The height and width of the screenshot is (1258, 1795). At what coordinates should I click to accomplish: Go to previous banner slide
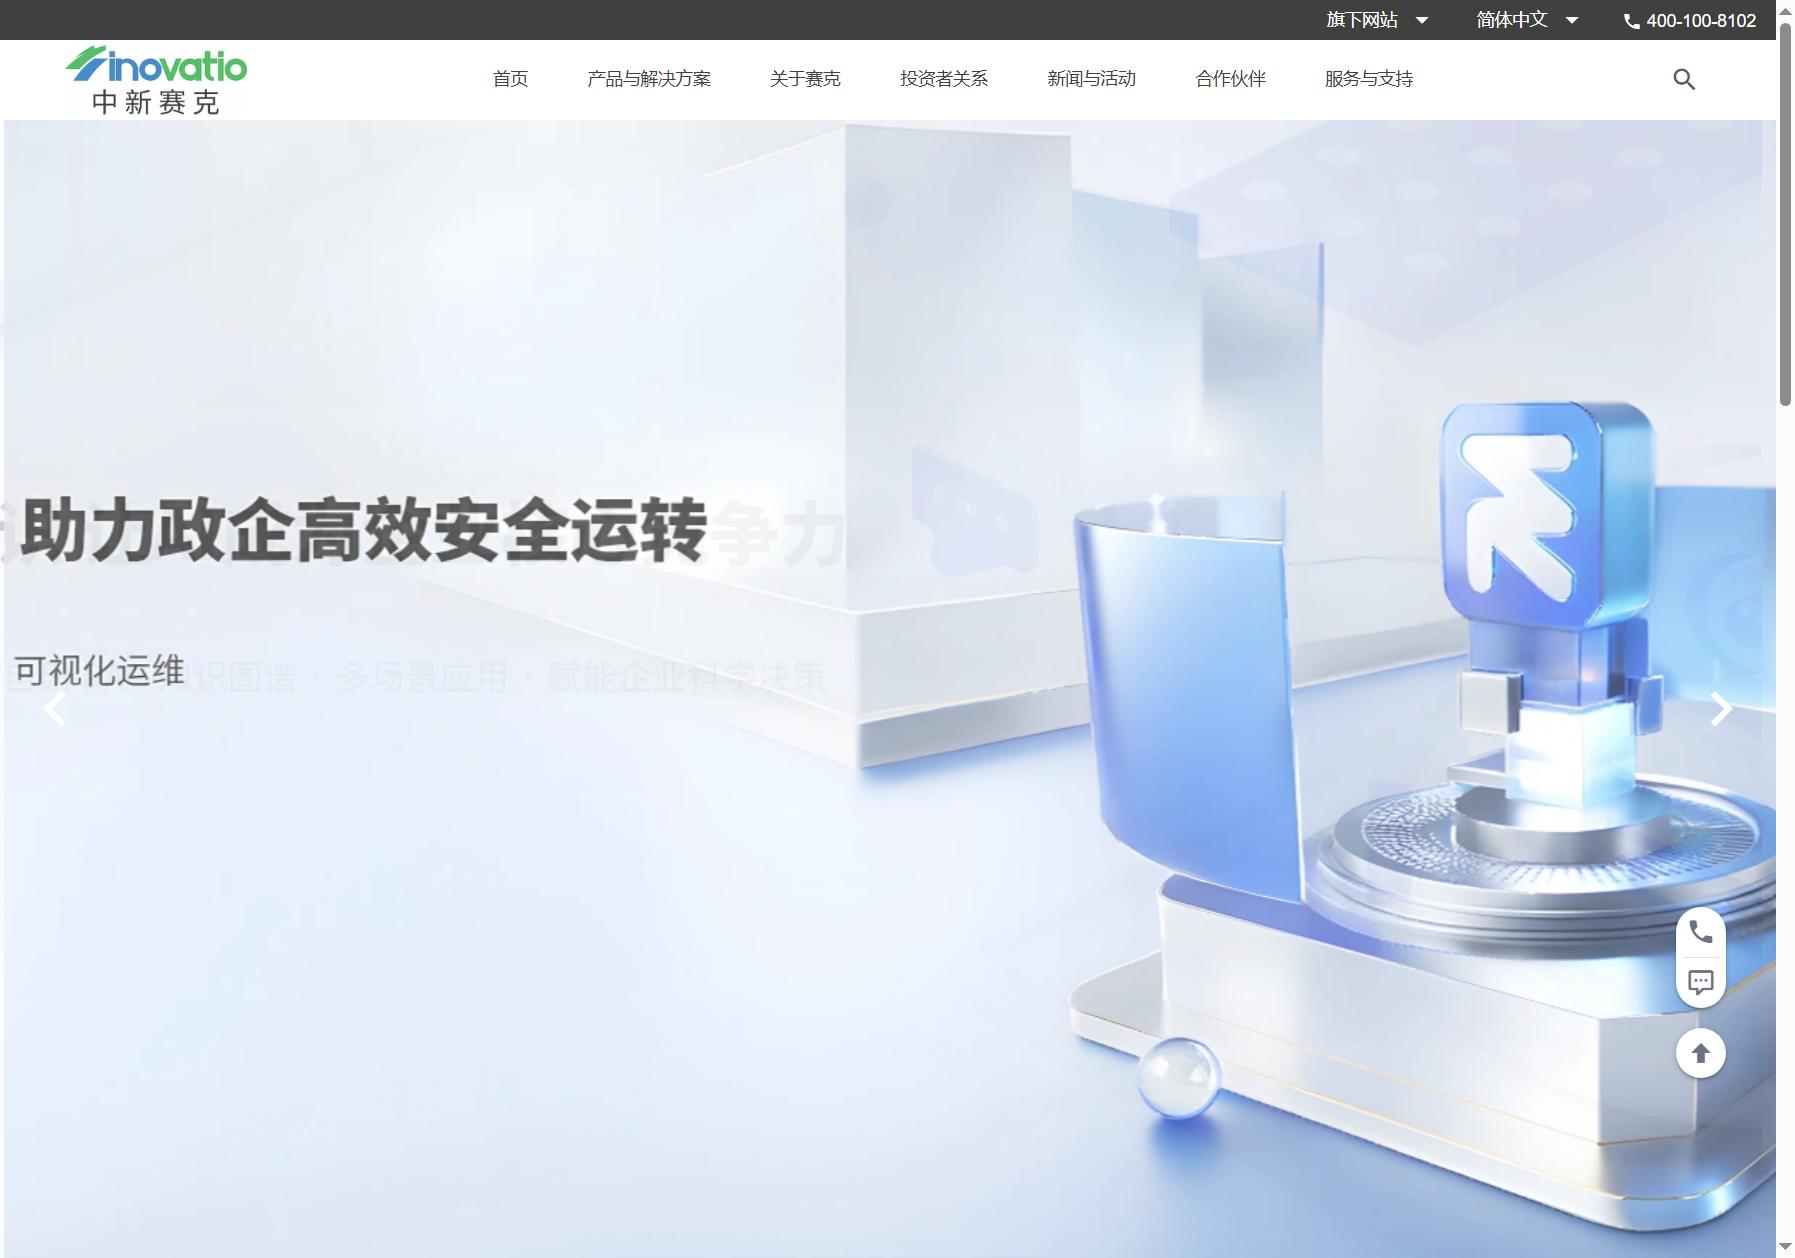[55, 709]
